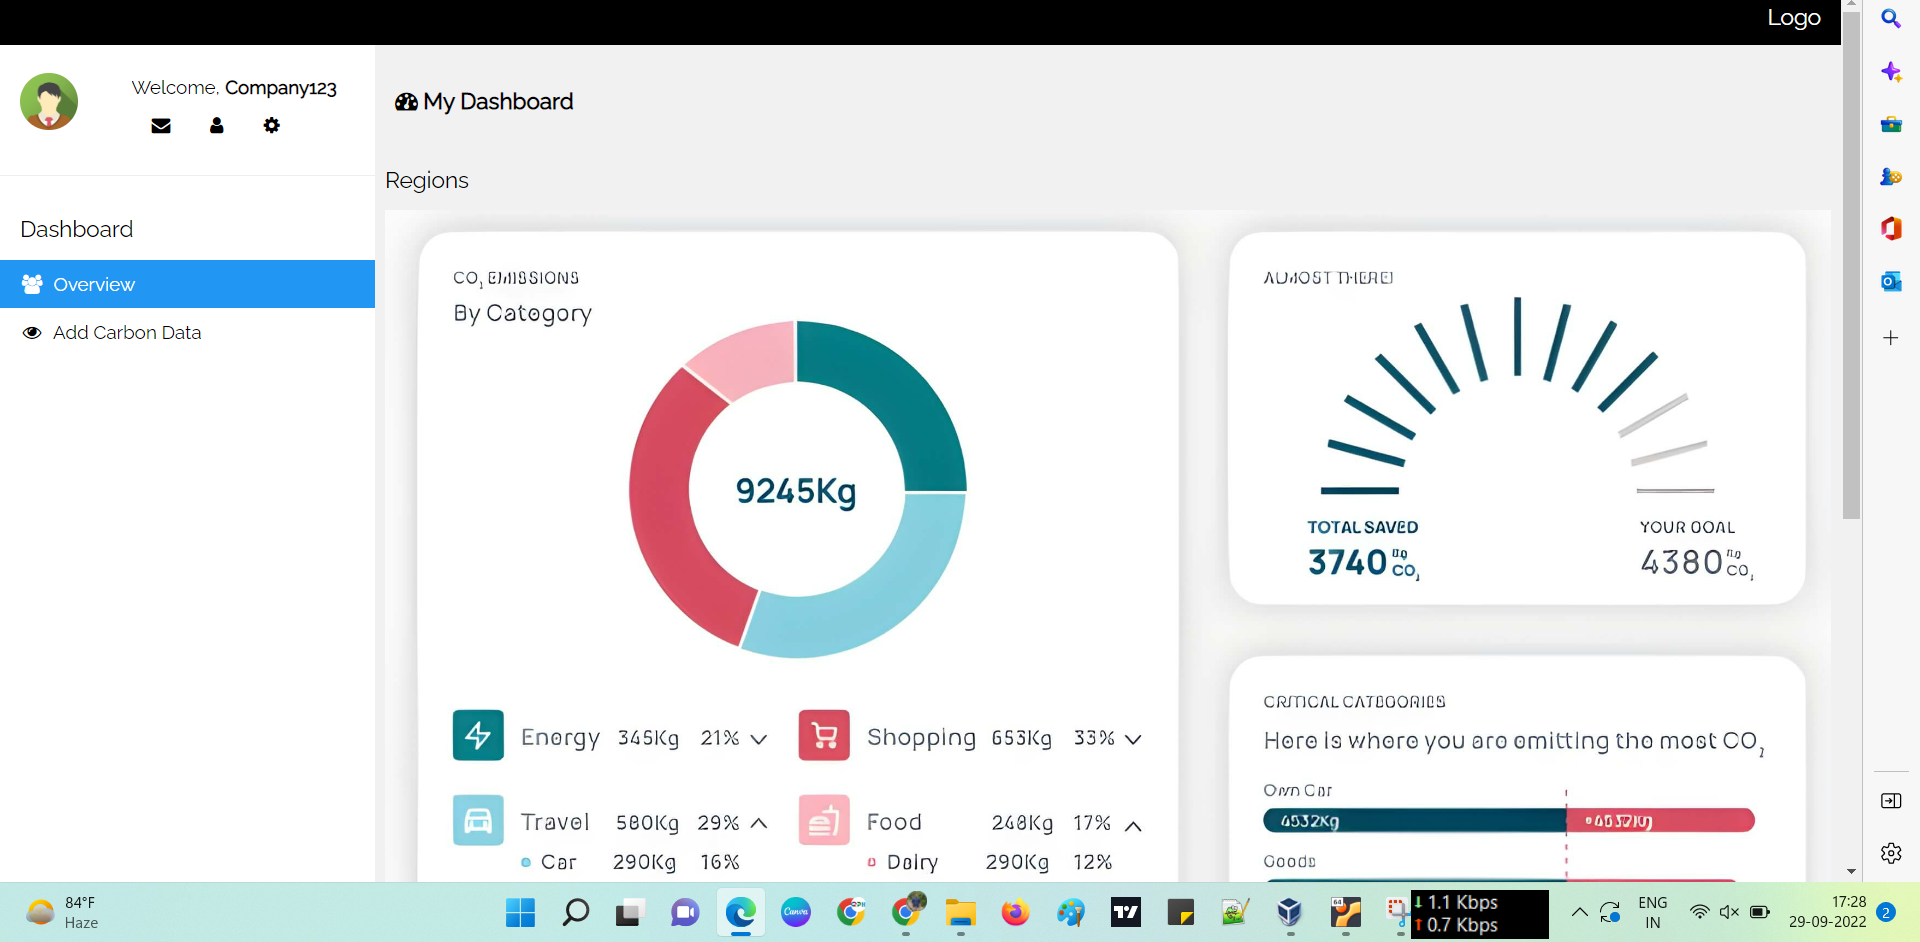The width and height of the screenshot is (1920, 942).
Task: Click the user profile icon under Welcome
Action: (217, 125)
